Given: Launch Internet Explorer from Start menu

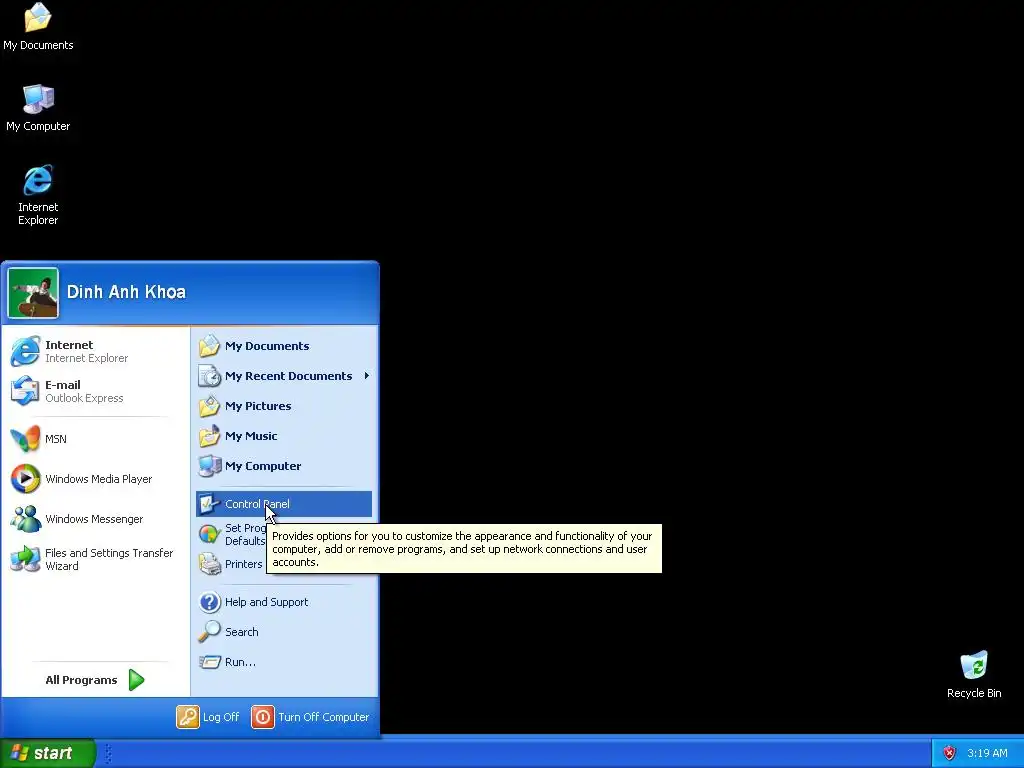Looking at the screenshot, I should (x=25, y=351).
